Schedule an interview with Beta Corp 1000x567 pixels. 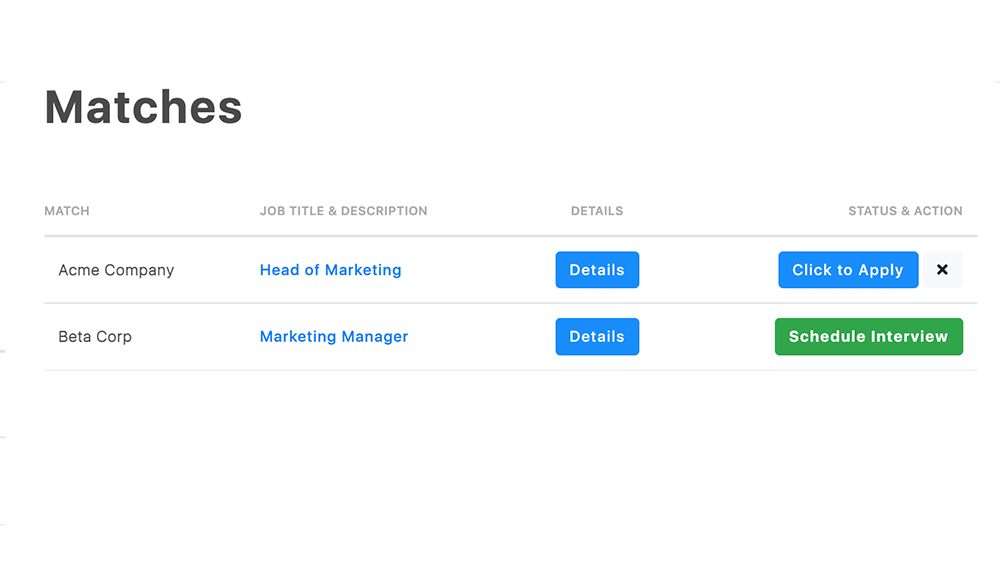tap(868, 337)
